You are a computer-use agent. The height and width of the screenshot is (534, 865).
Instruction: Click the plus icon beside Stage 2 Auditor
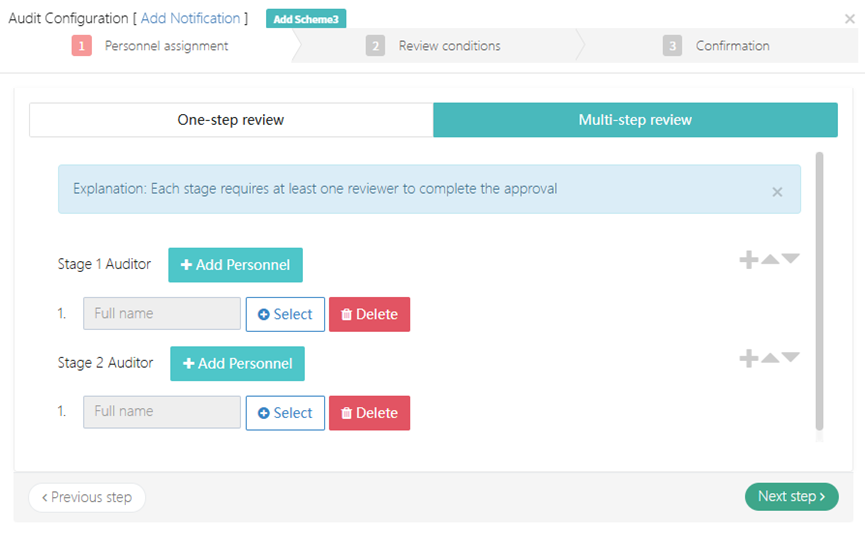point(747,358)
